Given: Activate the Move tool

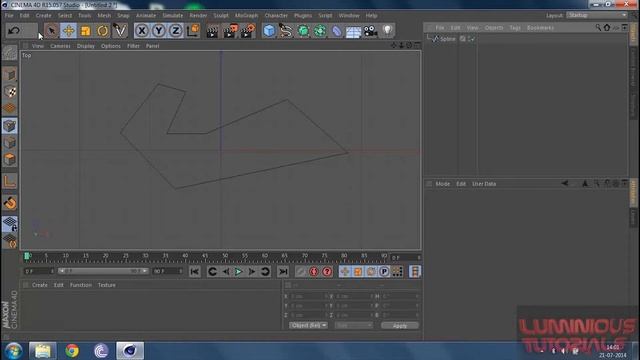Looking at the screenshot, I should coord(69,31).
